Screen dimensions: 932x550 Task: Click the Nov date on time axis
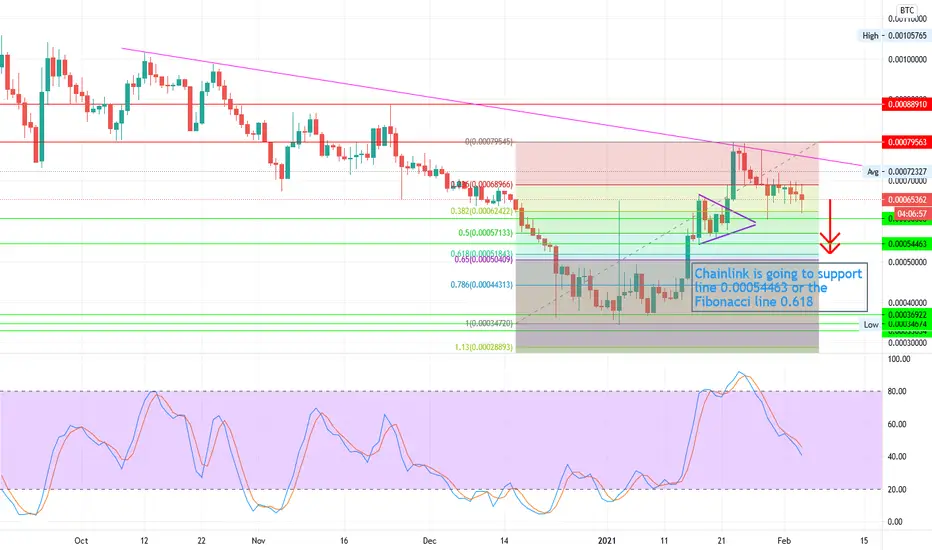(x=258, y=540)
